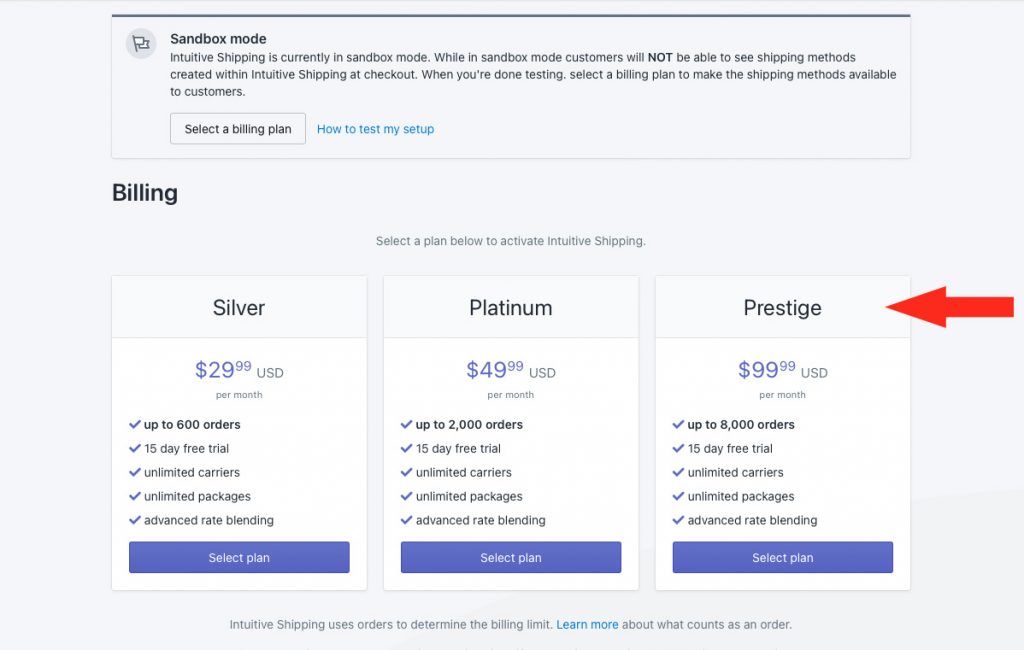This screenshot has height=650, width=1024.
Task: Click the red arrow pointing at Prestige
Action: (950, 306)
